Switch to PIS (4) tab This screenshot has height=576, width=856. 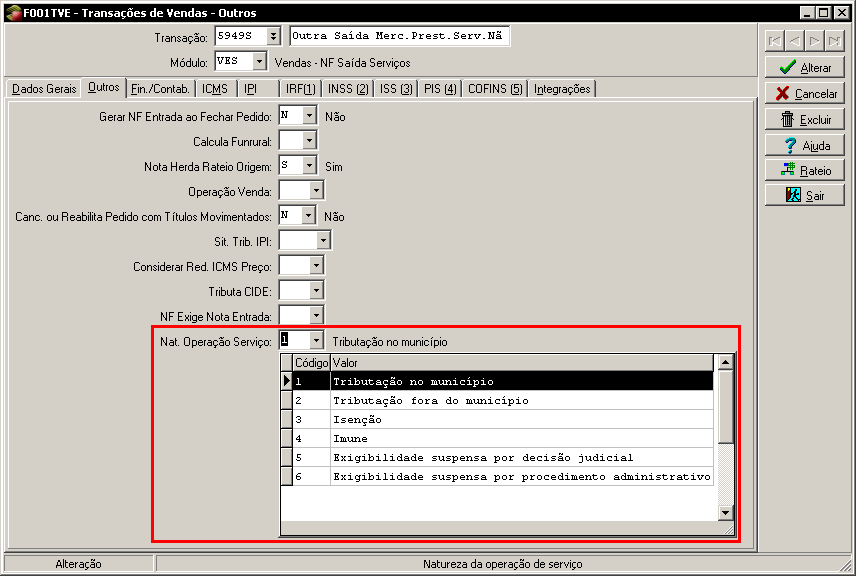pos(440,89)
